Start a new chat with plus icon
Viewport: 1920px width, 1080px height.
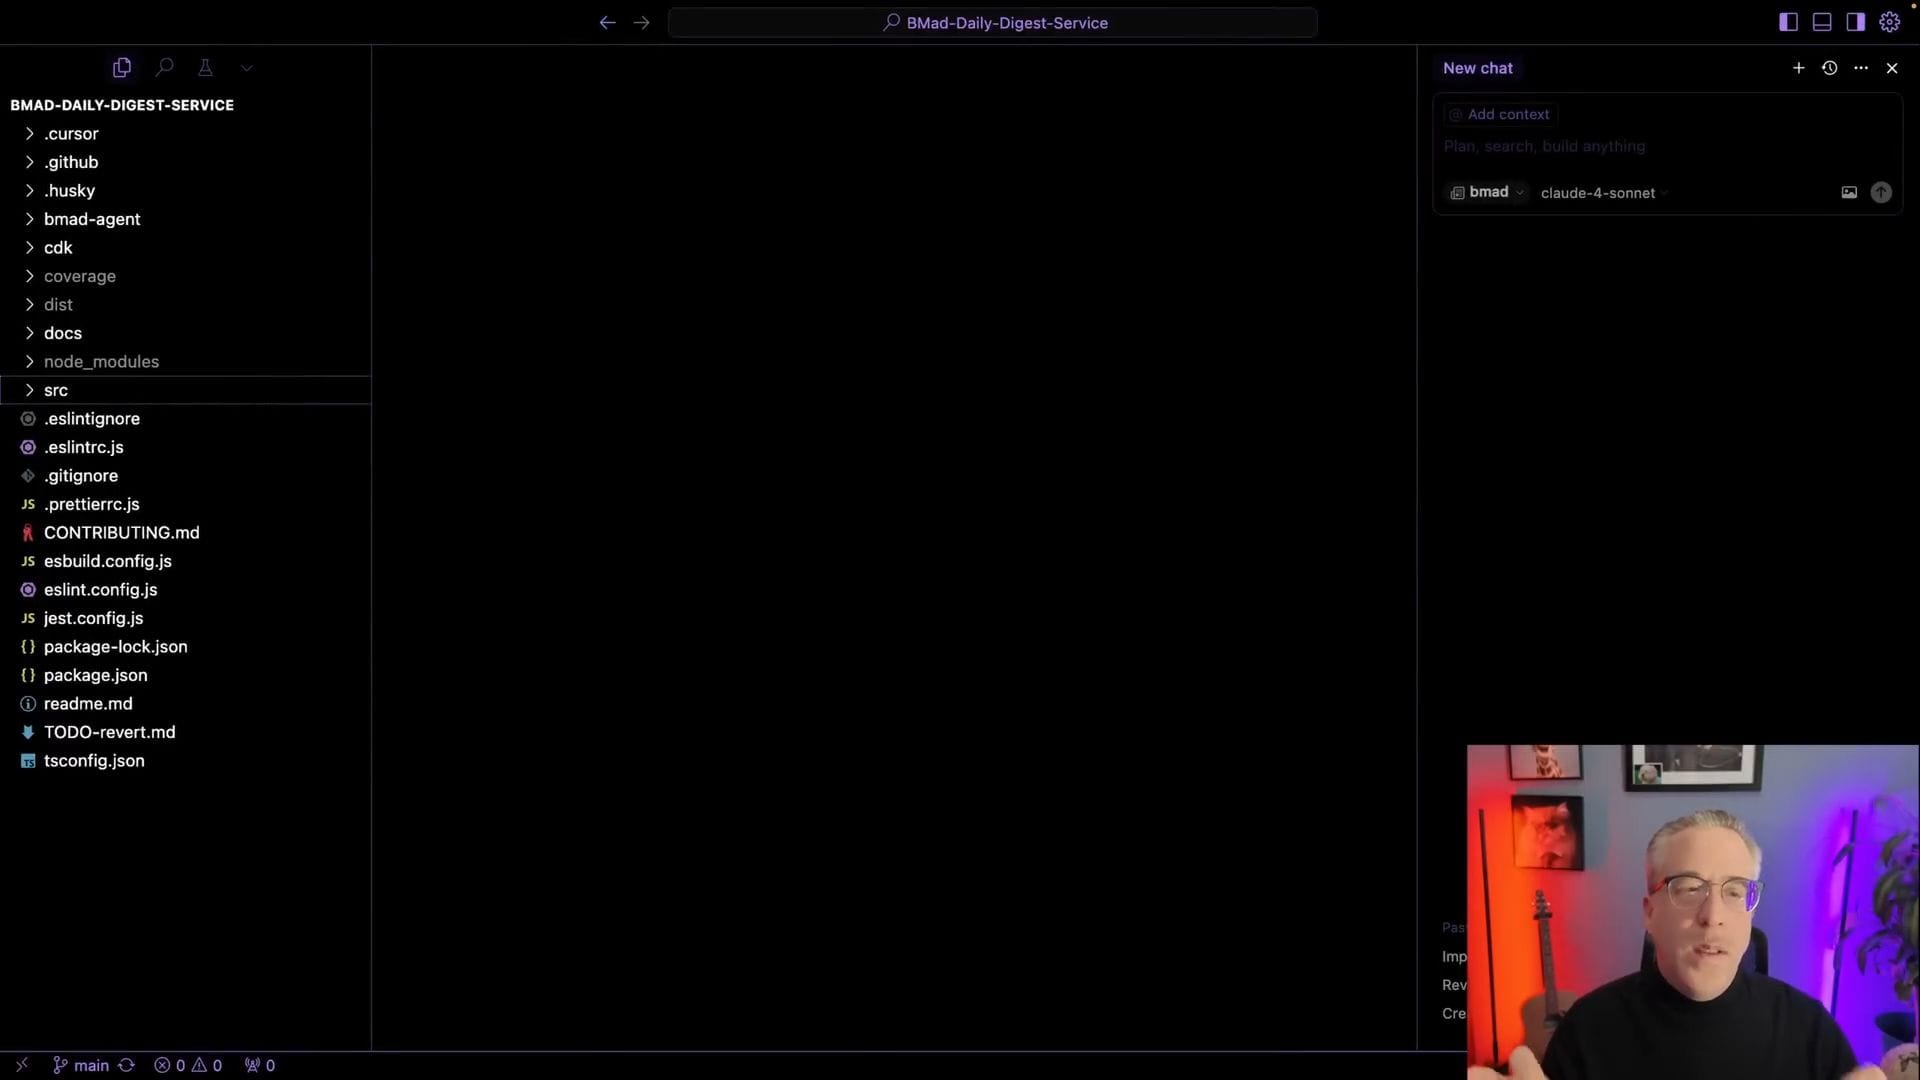(1798, 68)
